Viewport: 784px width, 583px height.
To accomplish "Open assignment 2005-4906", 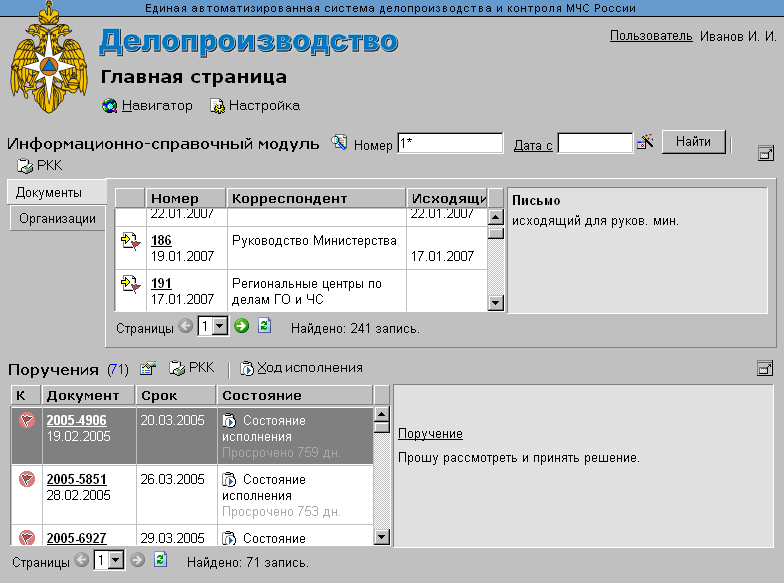I will pos(76,420).
